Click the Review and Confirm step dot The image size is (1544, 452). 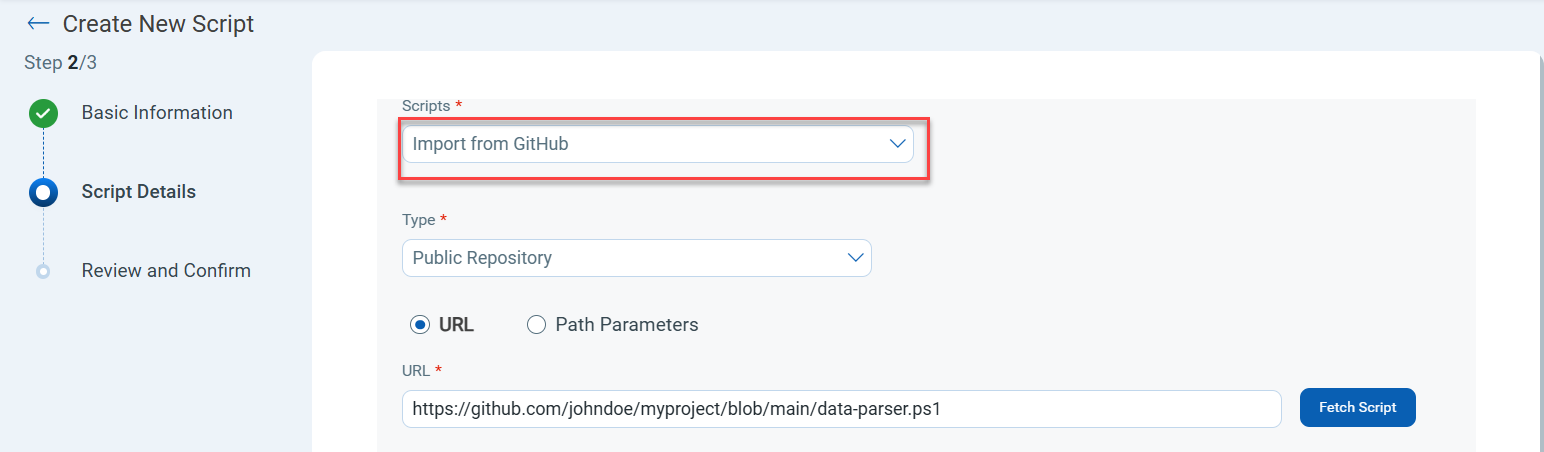pyautogui.click(x=43, y=271)
